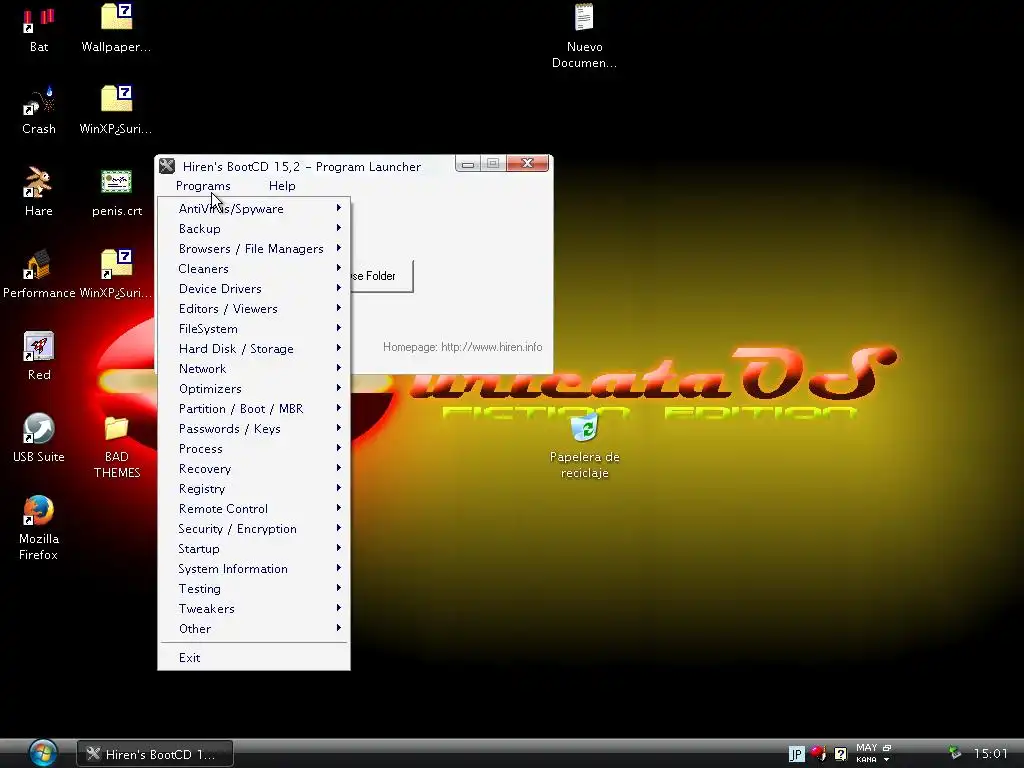Image resolution: width=1024 pixels, height=768 pixels.
Task: Select the Startup menu entry
Action: [254, 549]
